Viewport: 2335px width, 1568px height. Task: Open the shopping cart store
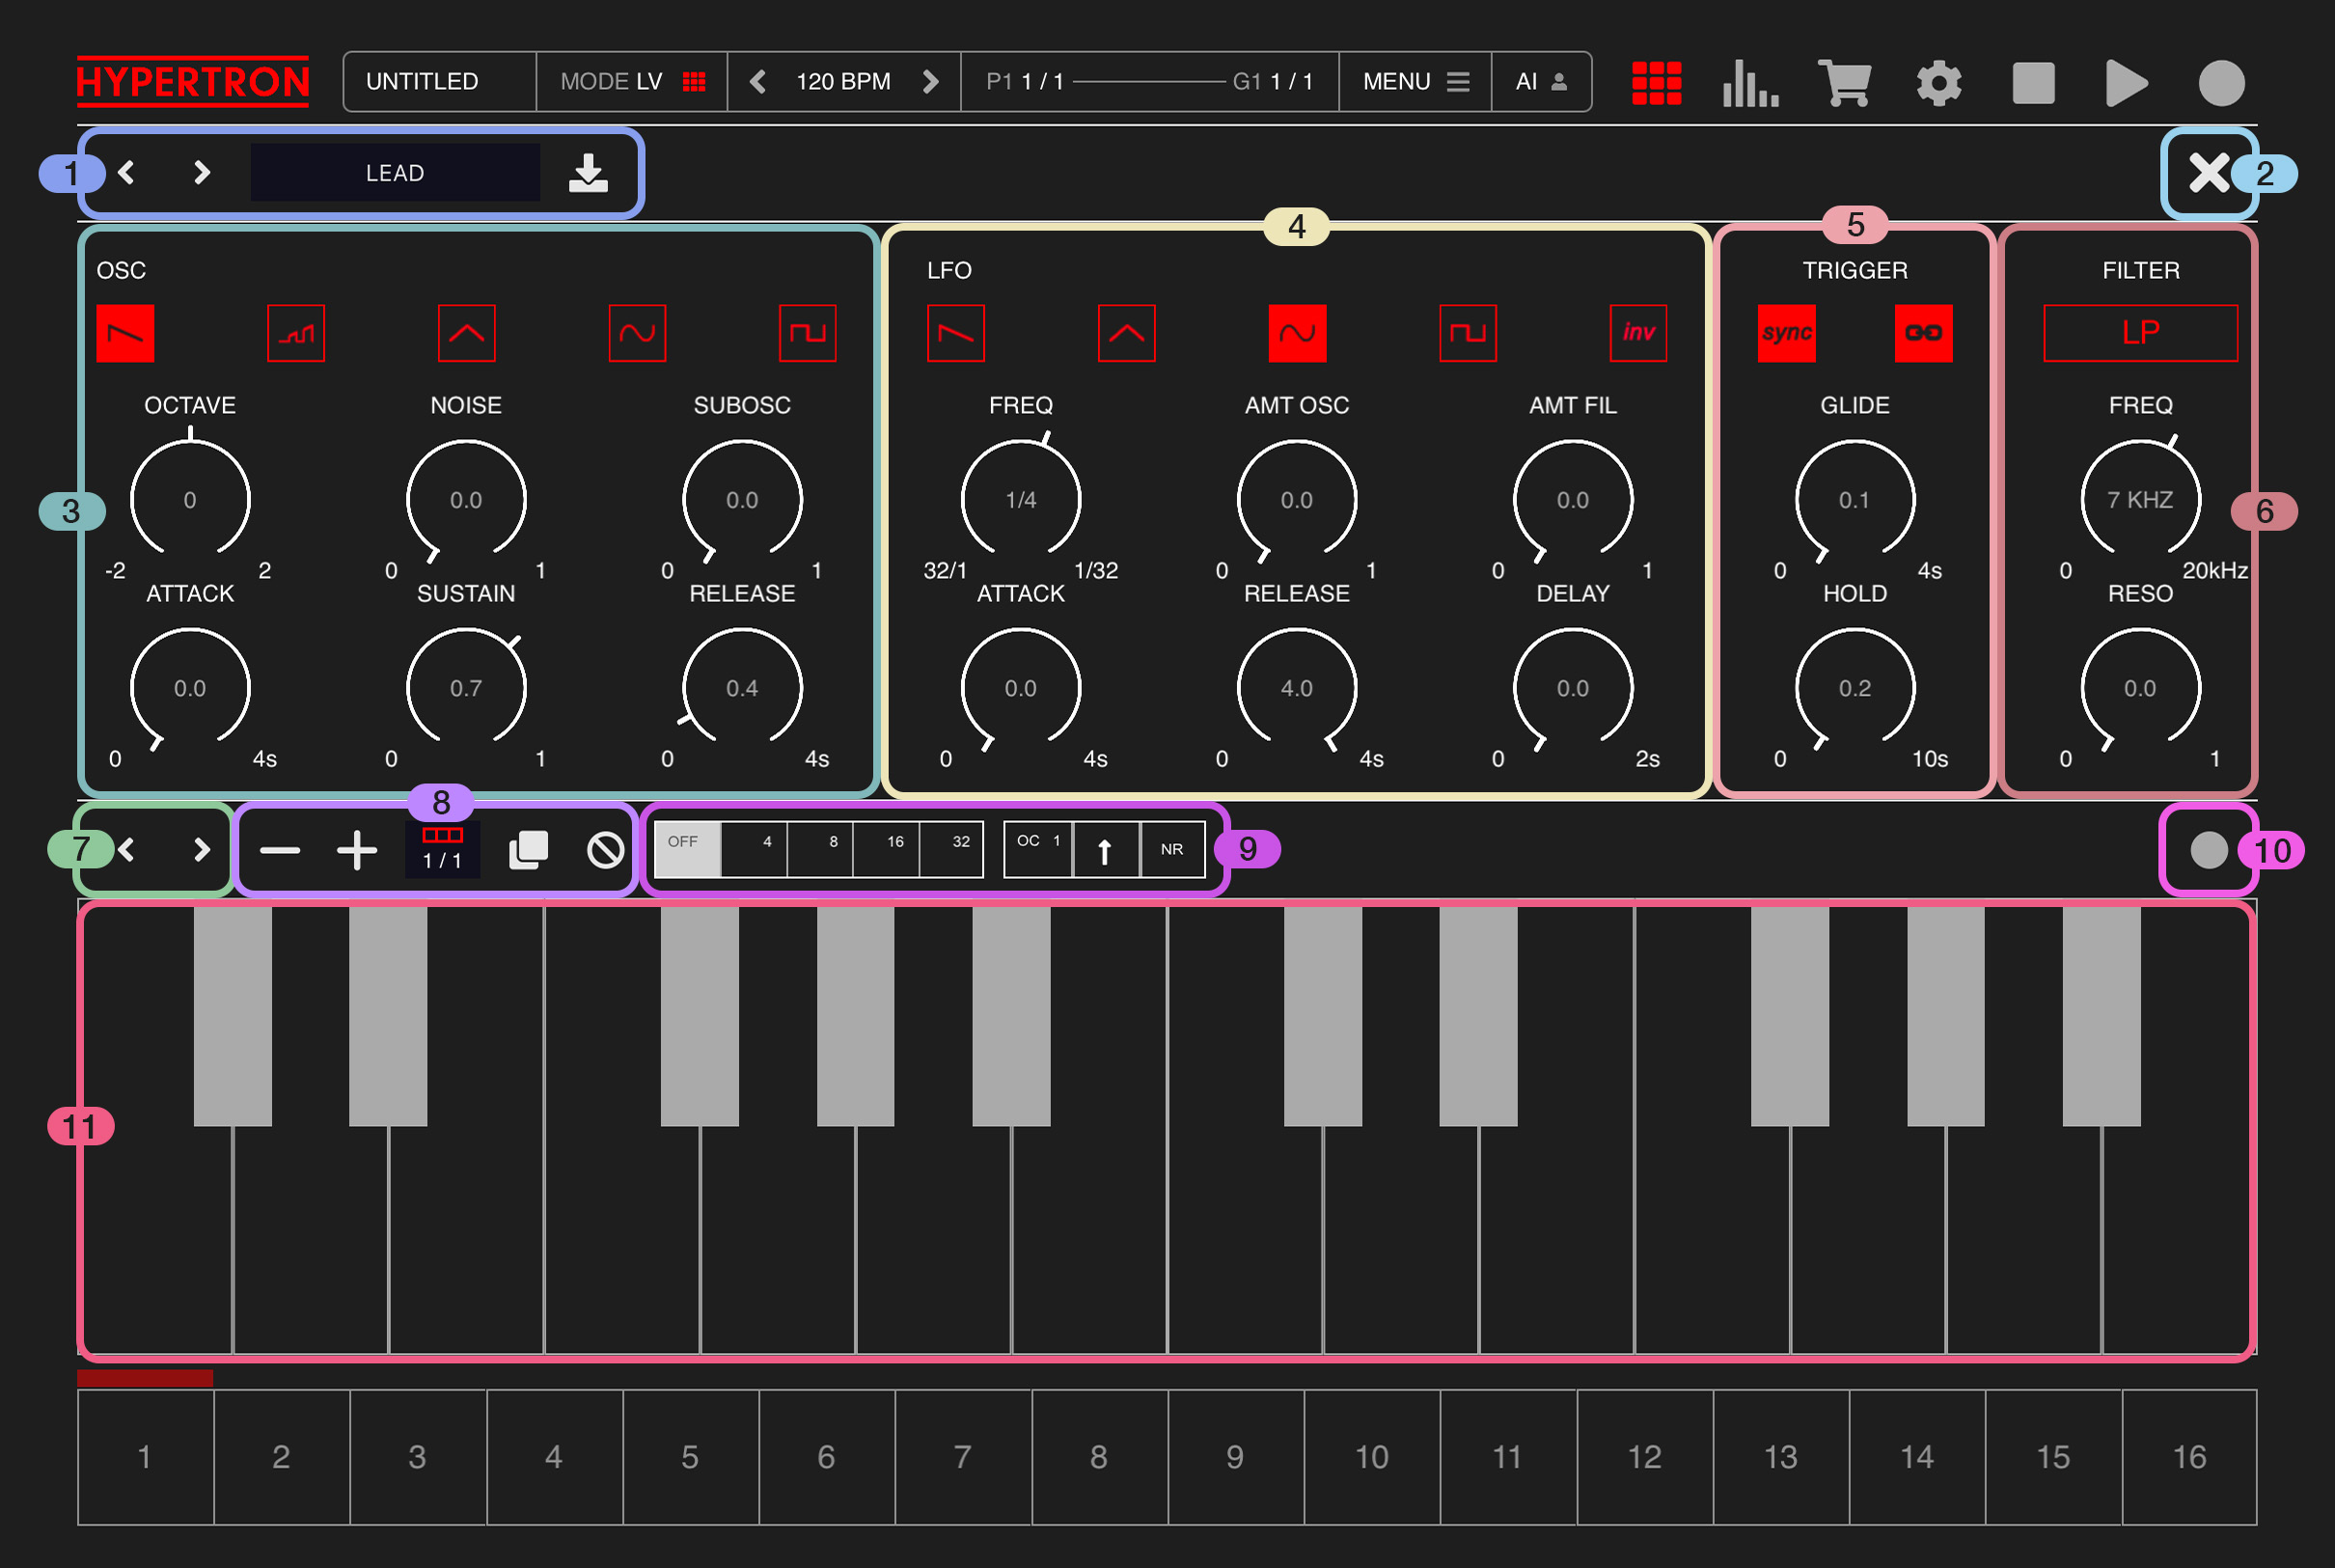pos(1845,82)
